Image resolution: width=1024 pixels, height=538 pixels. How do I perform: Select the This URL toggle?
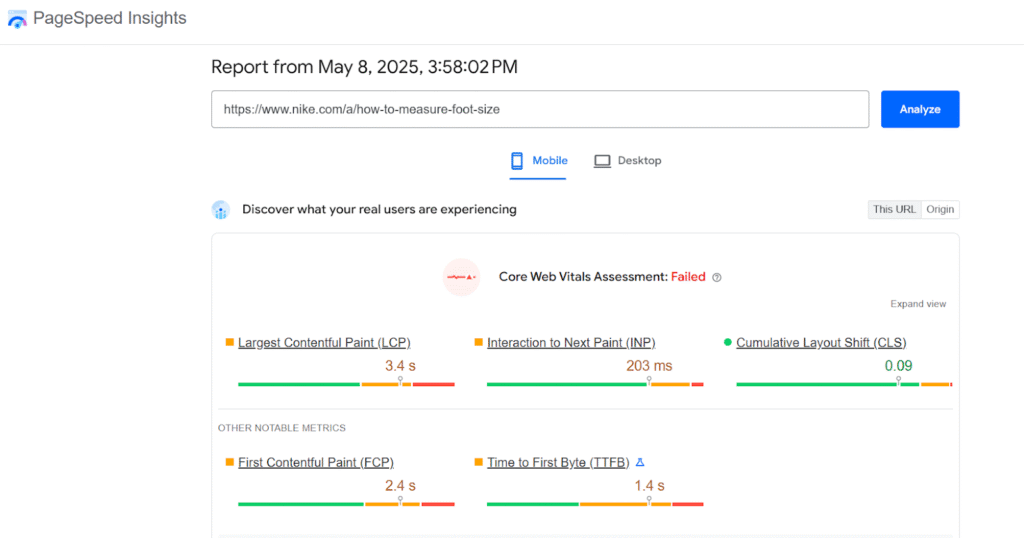(894, 209)
